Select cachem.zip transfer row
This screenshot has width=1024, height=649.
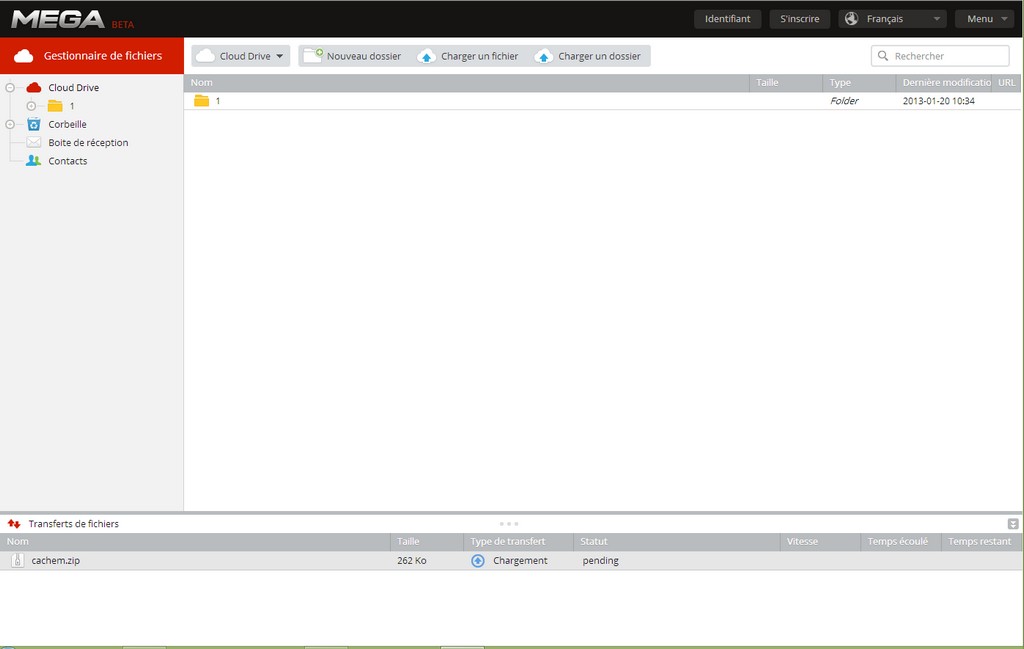(510, 560)
